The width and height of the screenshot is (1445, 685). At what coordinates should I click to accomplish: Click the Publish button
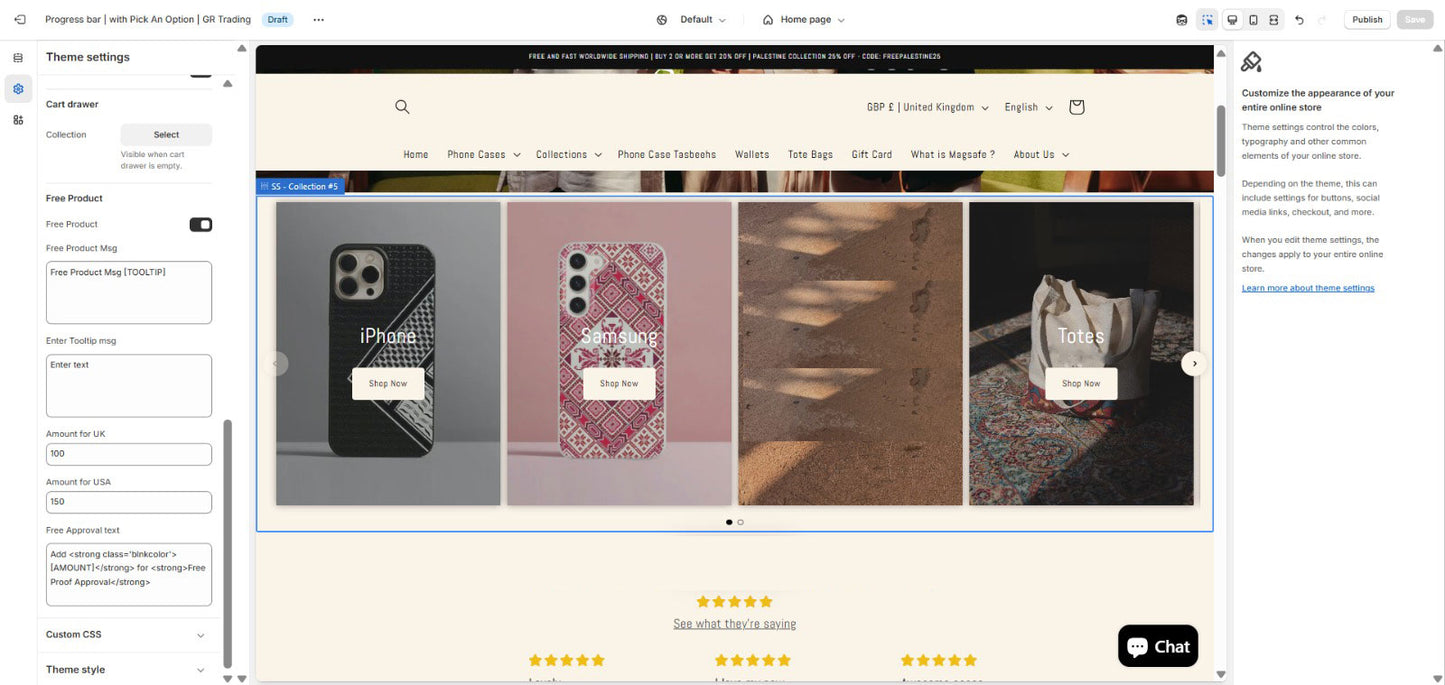point(1366,19)
